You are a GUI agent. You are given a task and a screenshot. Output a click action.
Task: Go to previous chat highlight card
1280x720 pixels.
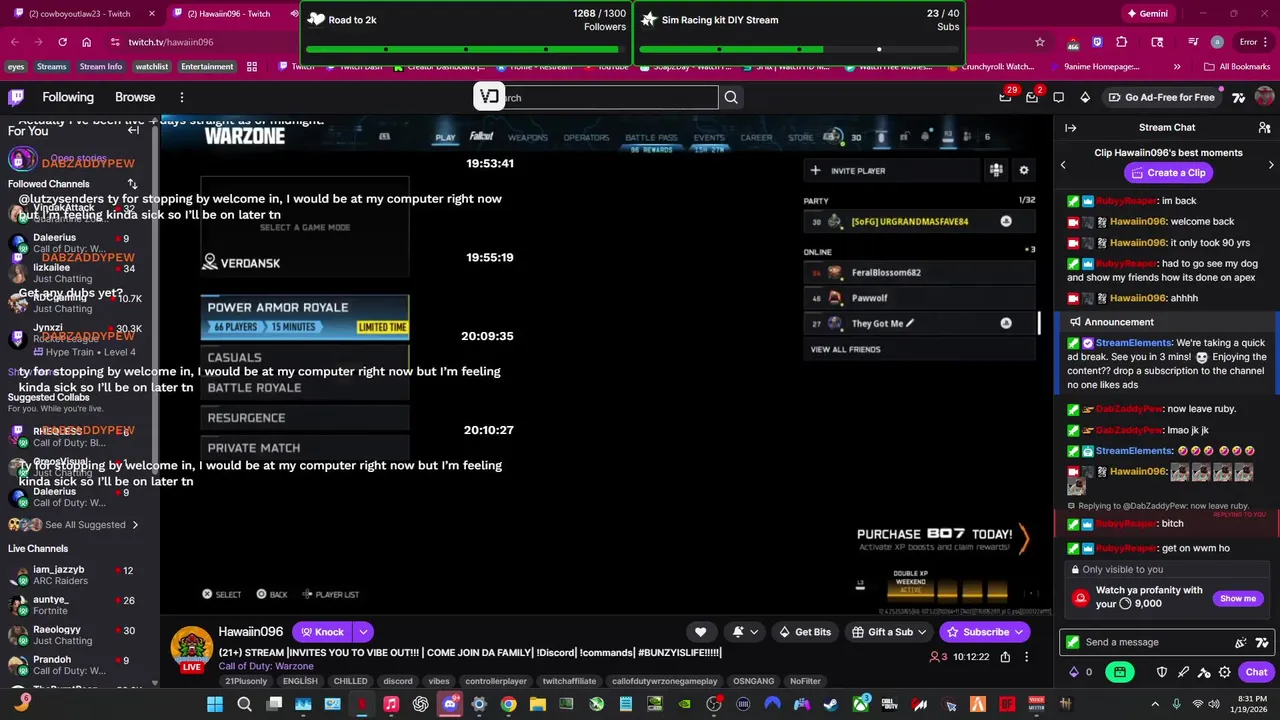(x=1063, y=165)
